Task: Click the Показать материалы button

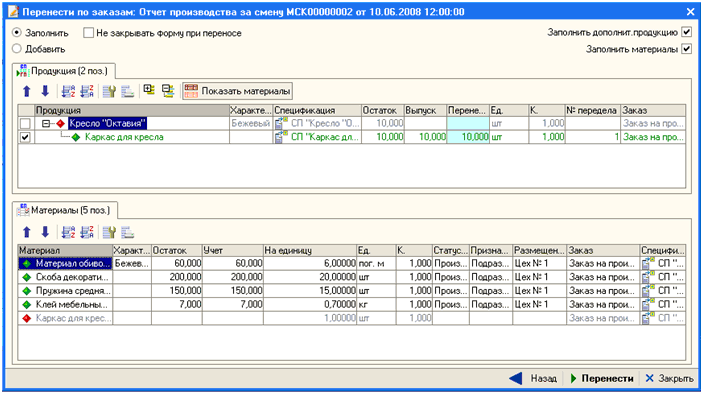Action: pos(237,91)
